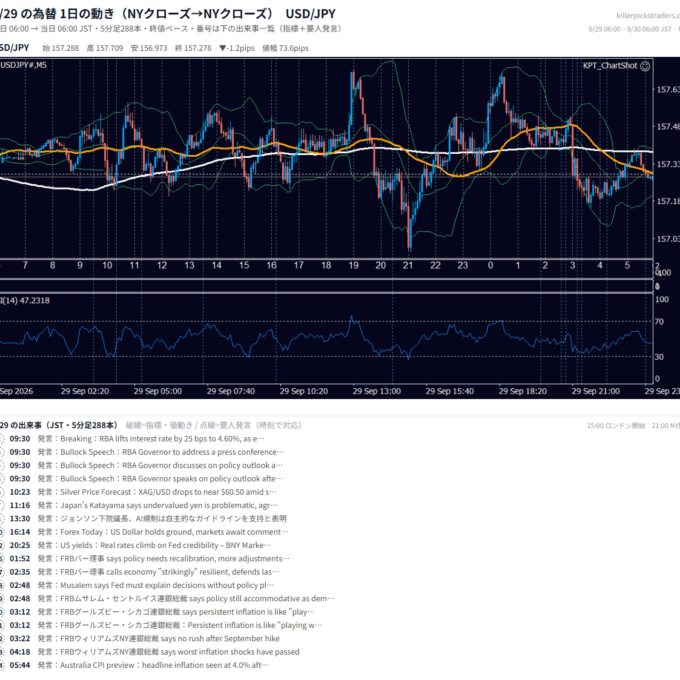The width and height of the screenshot is (680, 680).
Task: Click hour label 0 on the time axis
Action: [490, 265]
